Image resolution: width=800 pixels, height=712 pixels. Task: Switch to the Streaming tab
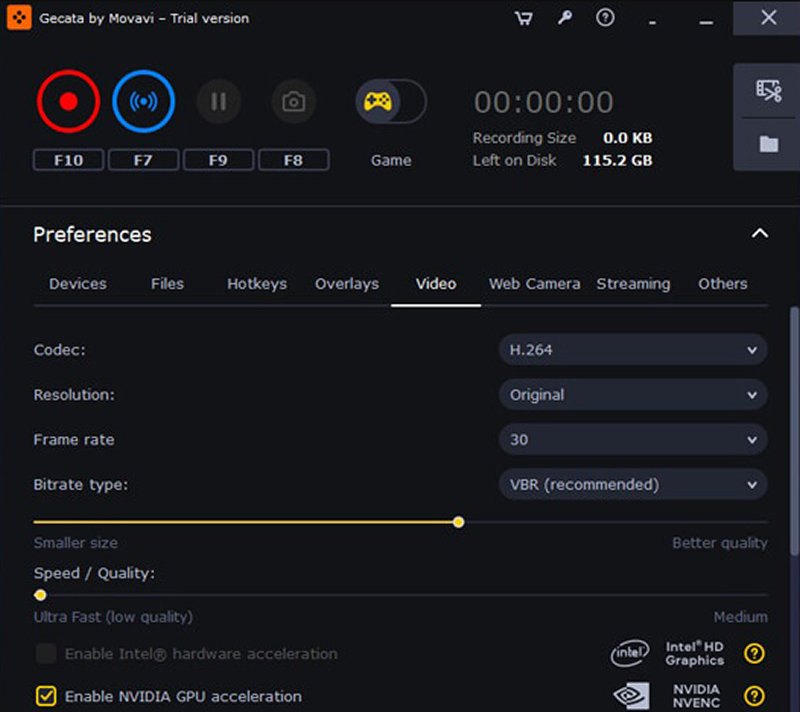pos(633,284)
